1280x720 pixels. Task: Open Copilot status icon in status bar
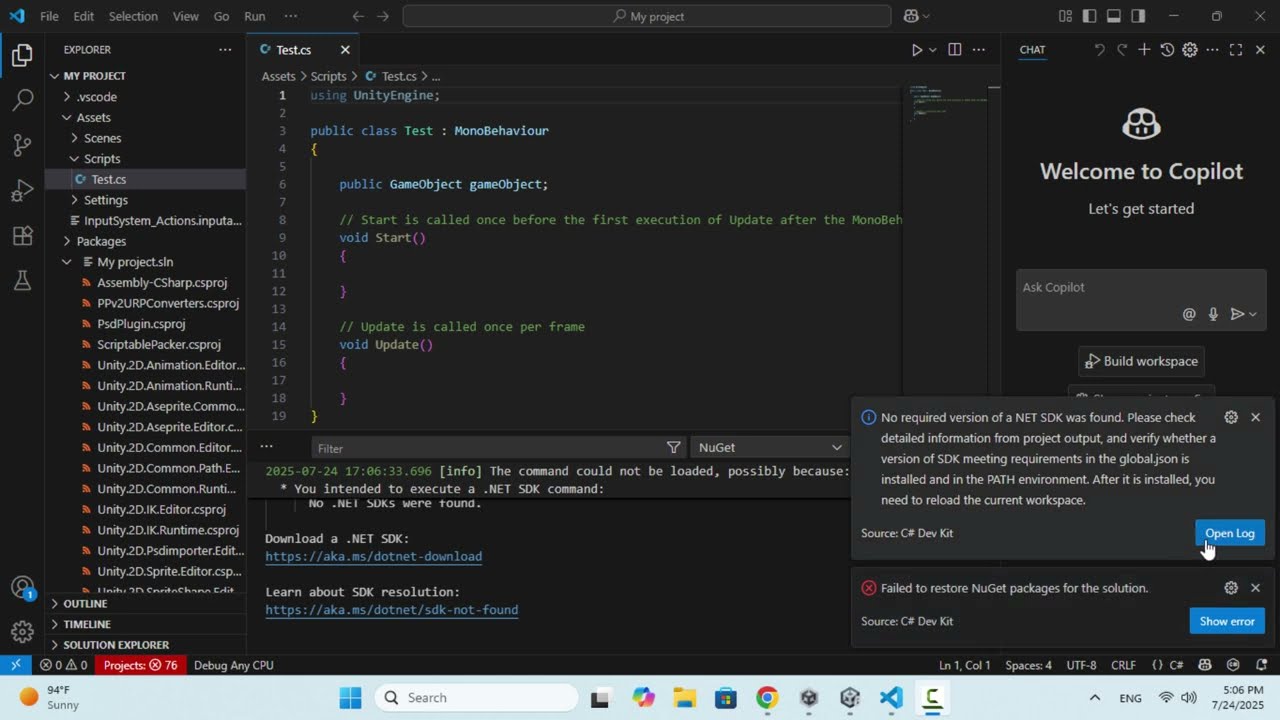1205,665
